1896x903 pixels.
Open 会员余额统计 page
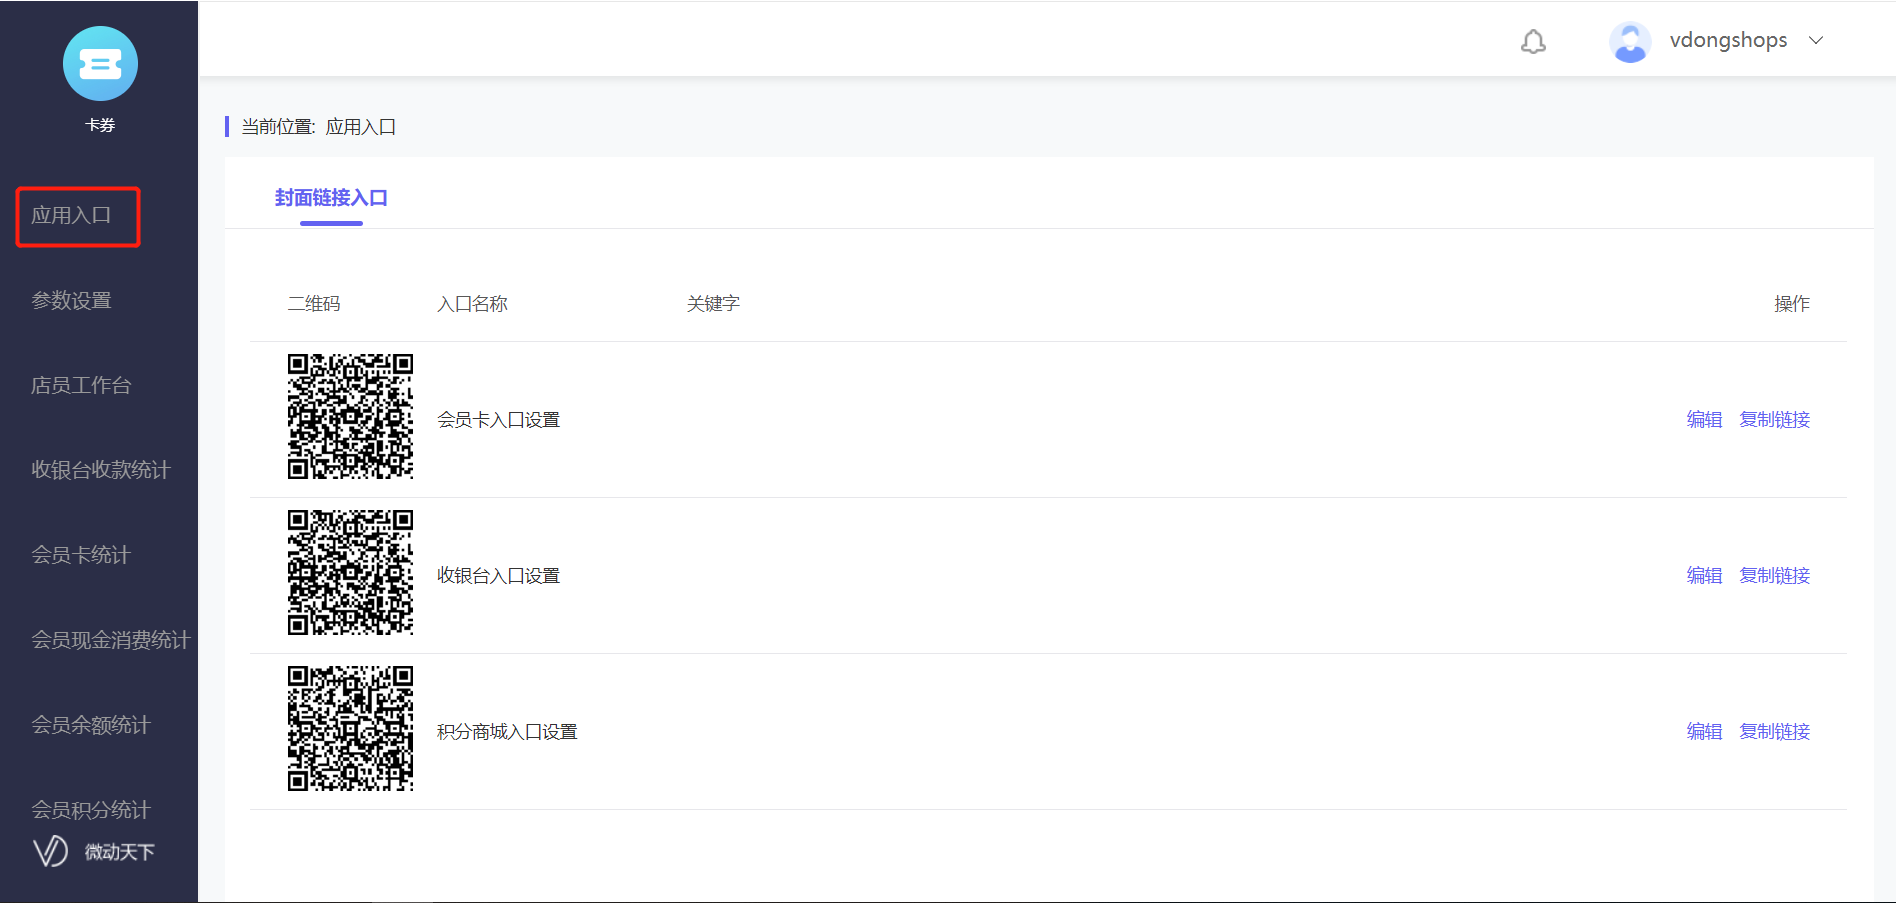coord(91,725)
